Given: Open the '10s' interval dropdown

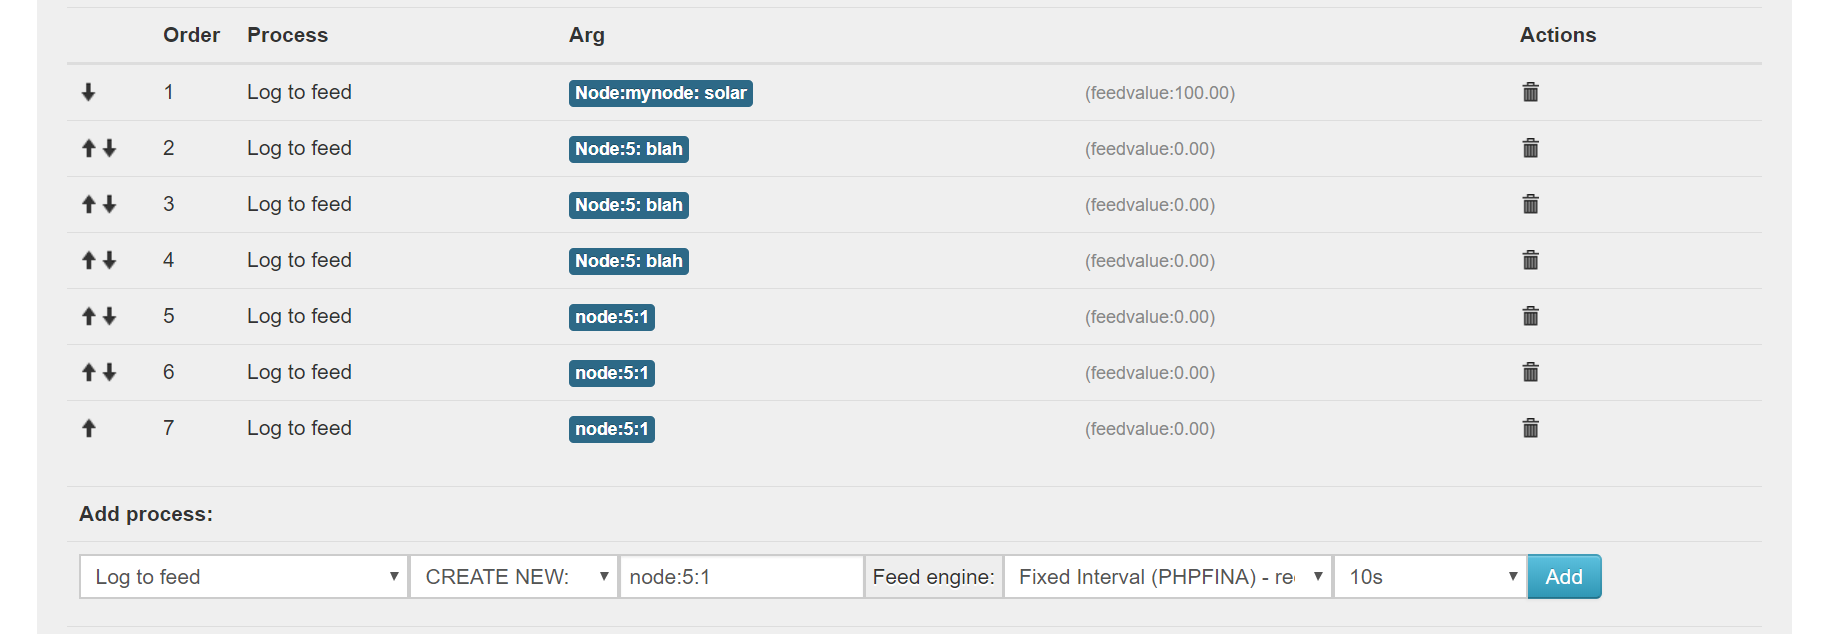Looking at the screenshot, I should pyautogui.click(x=1428, y=576).
